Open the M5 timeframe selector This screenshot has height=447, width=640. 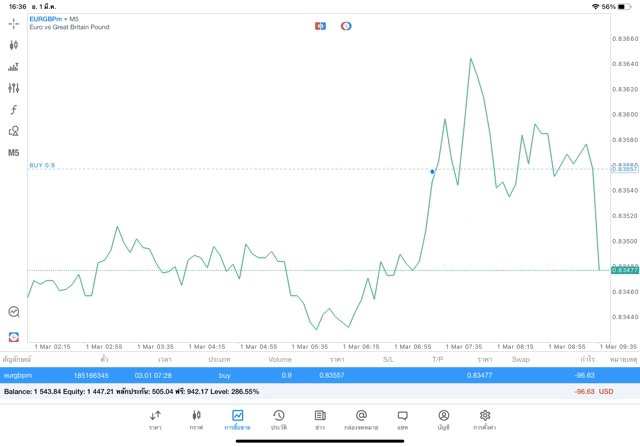(14, 153)
